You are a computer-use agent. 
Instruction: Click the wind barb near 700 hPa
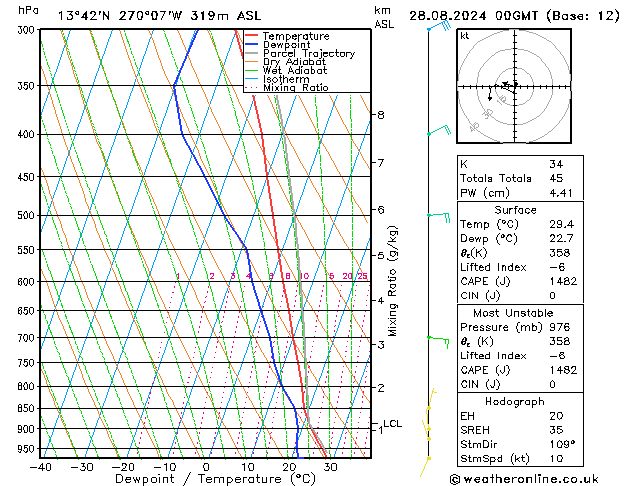[x=438, y=339]
